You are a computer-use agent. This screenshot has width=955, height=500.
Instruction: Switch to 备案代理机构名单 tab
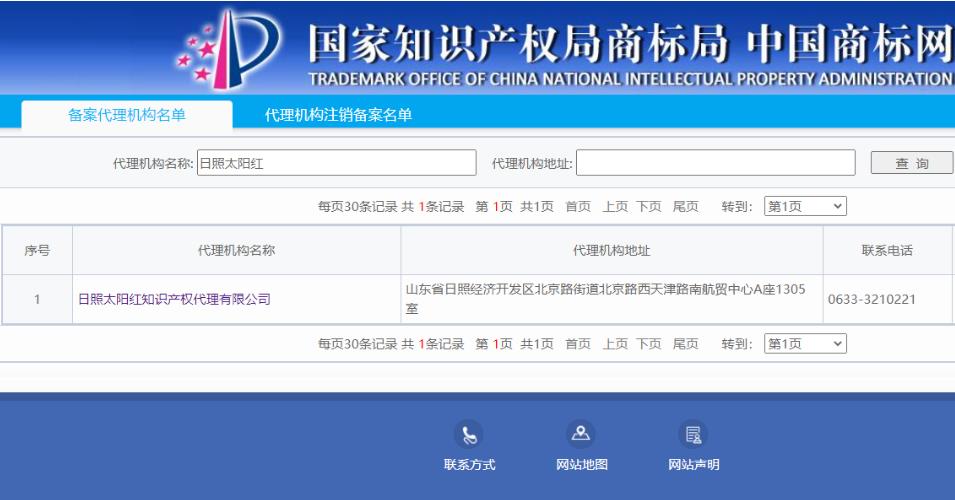[127, 114]
